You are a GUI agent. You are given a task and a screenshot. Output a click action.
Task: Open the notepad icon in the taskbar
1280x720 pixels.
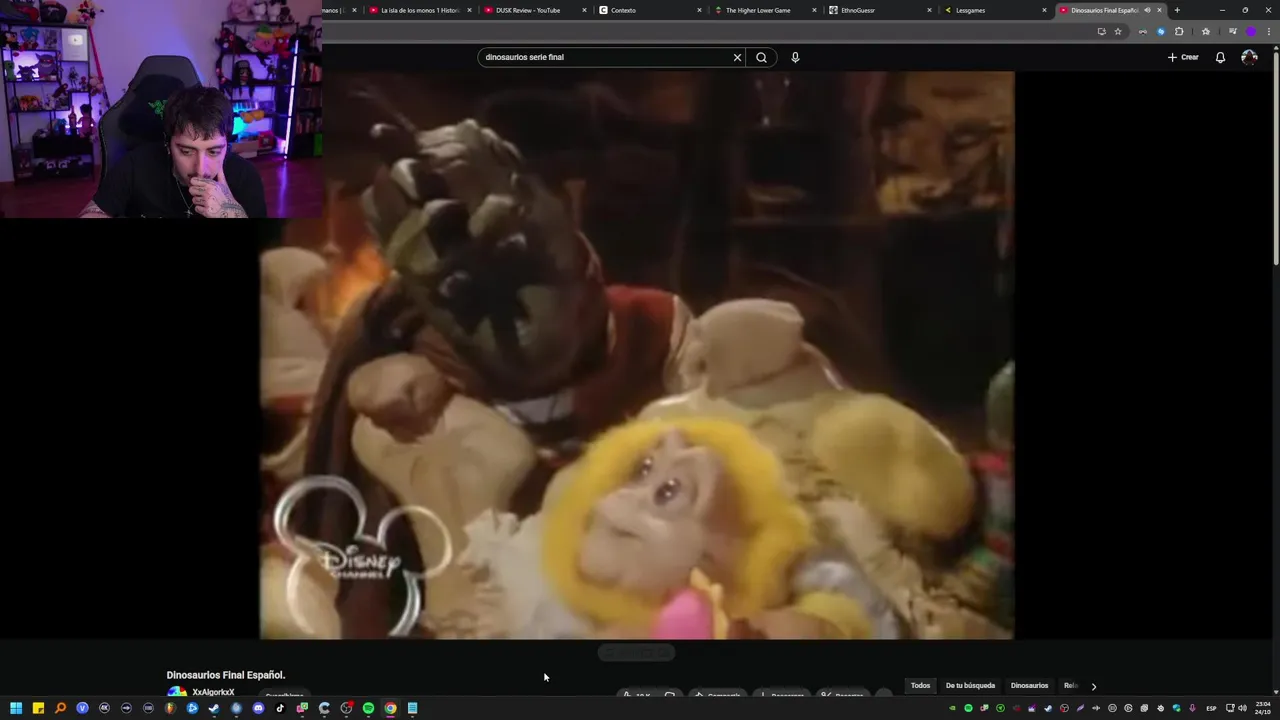point(412,708)
